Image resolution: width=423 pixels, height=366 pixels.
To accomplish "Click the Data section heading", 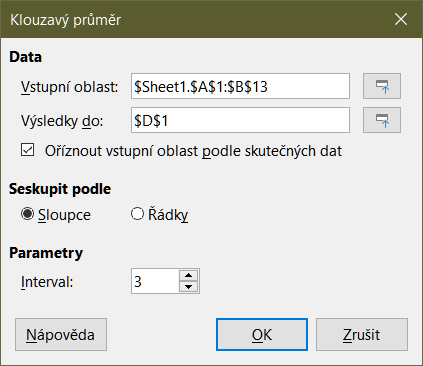I will pos(26,57).
